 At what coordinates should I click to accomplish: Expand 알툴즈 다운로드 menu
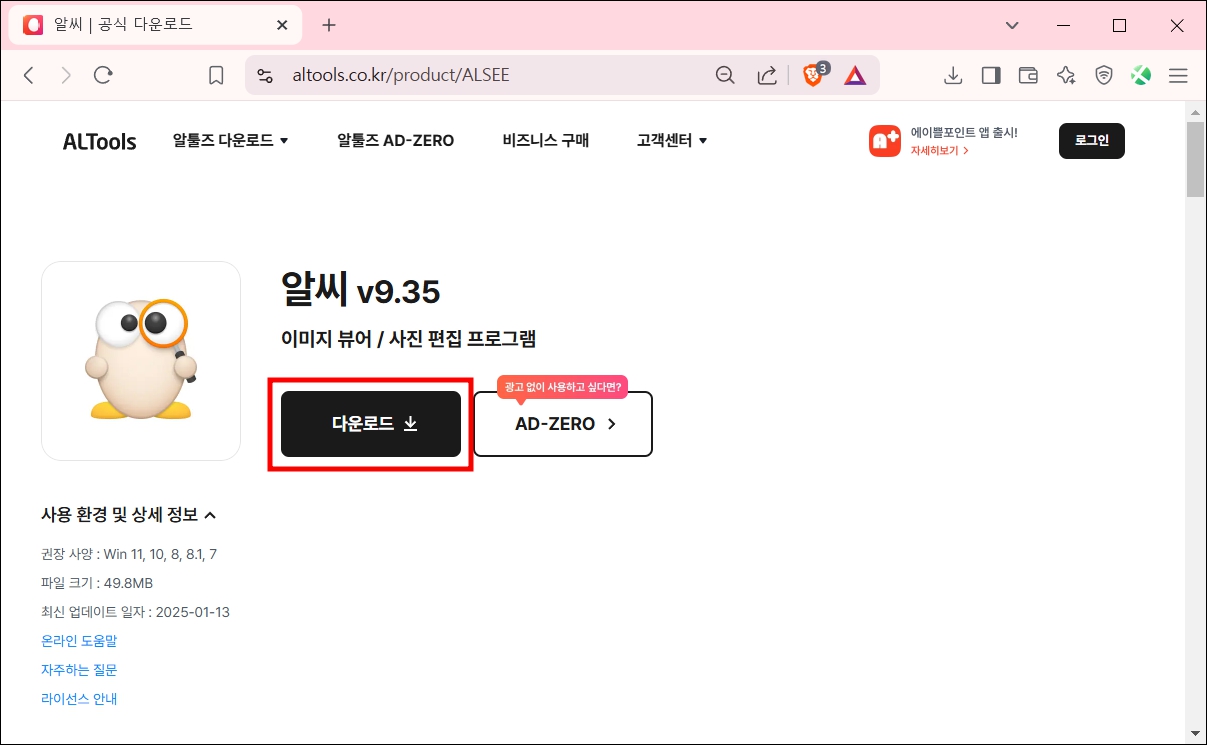pyautogui.click(x=230, y=141)
